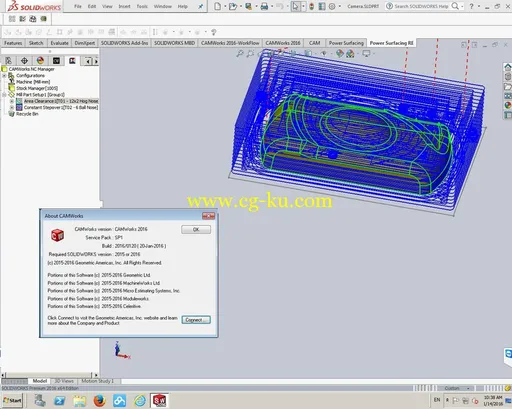
Task: Open File Properties icon in toolbar
Action: click(322, 6)
